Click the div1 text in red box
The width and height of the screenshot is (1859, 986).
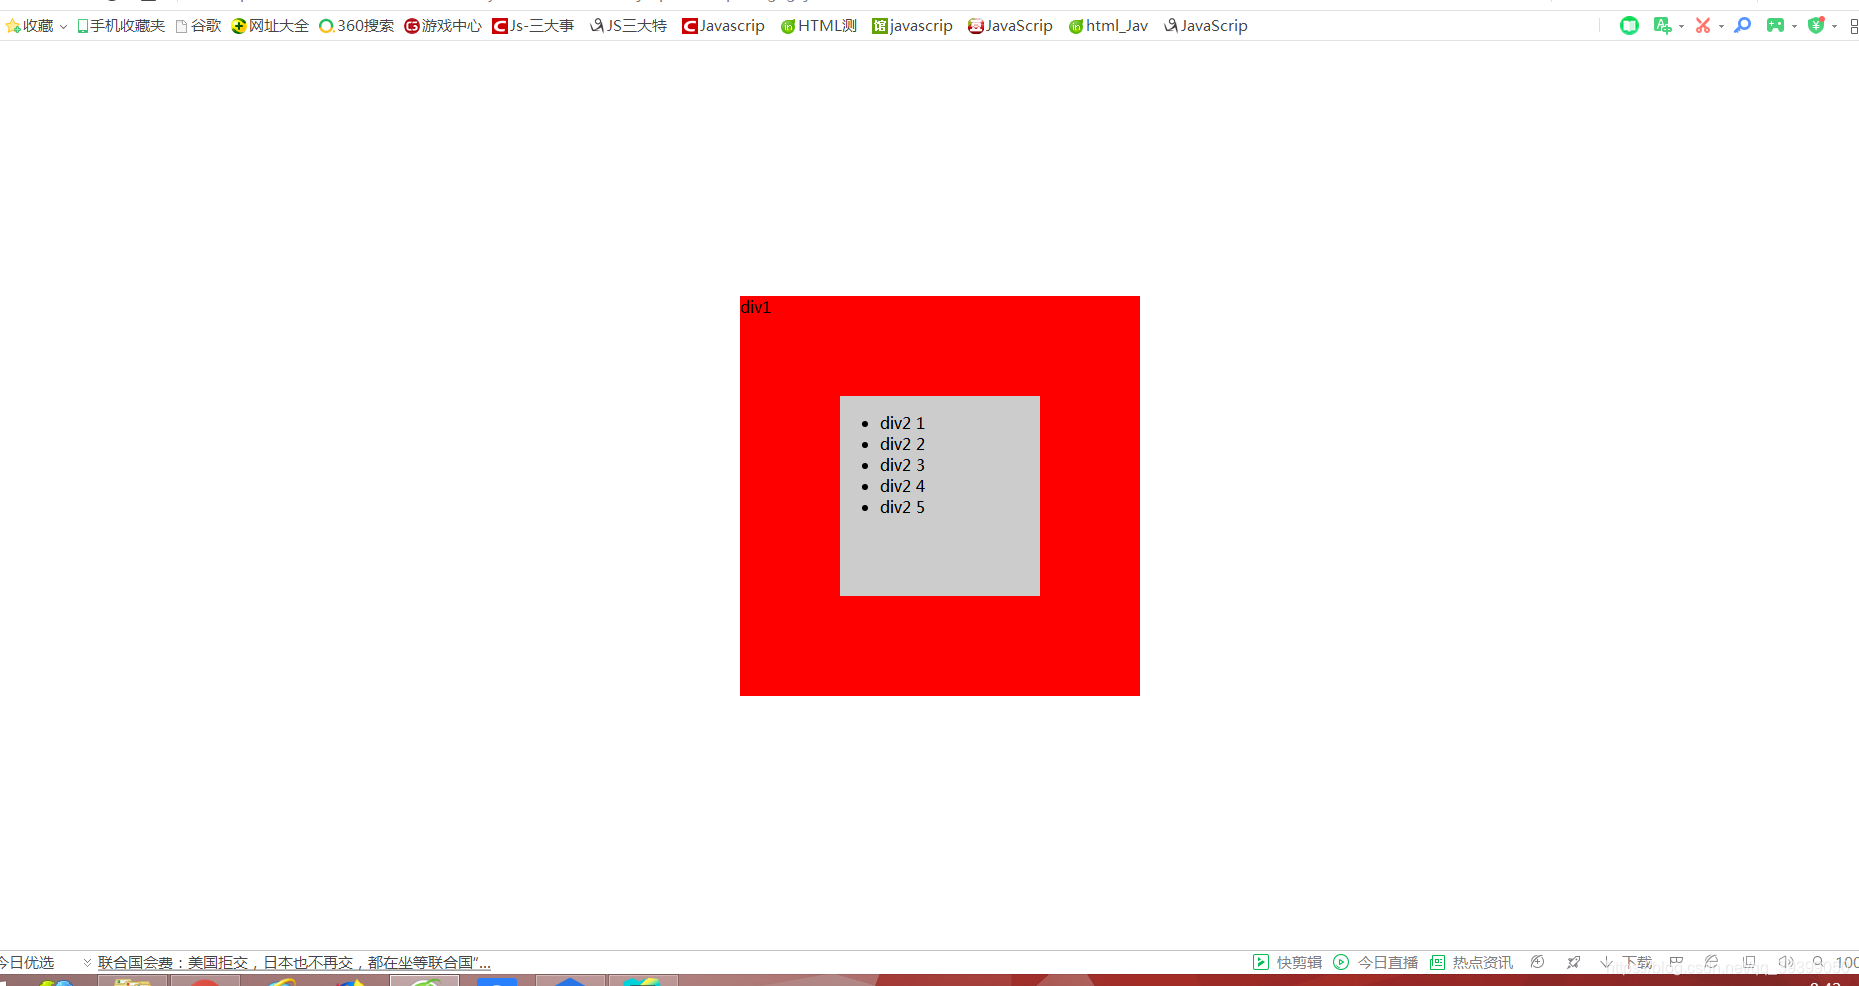756,307
